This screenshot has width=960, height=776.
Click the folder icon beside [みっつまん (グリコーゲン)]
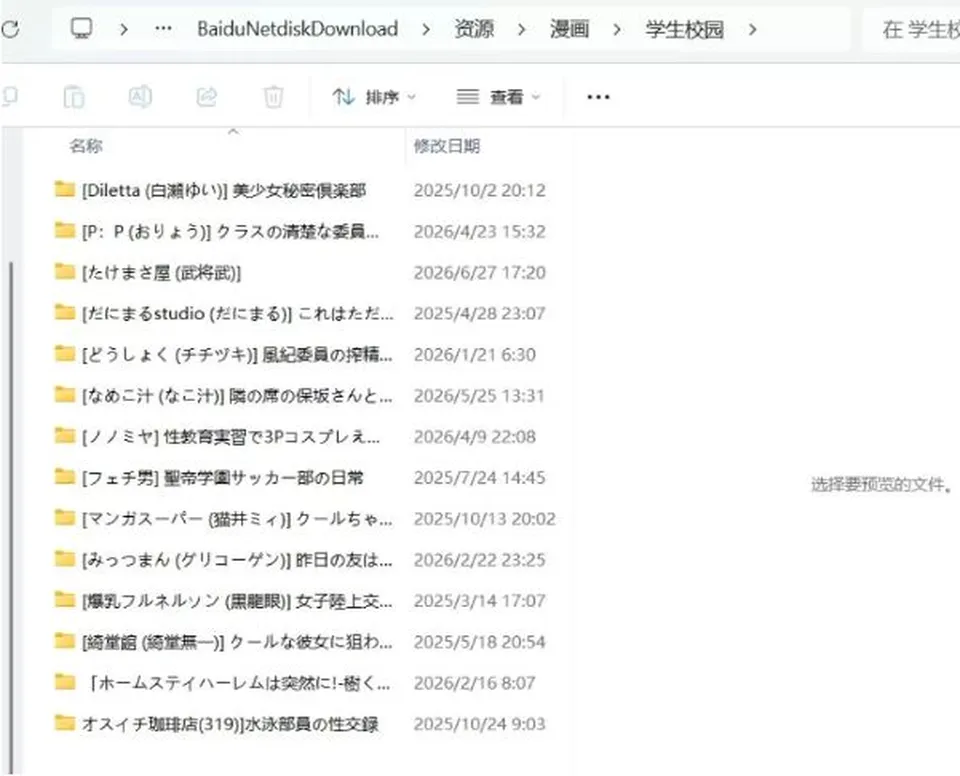64,559
